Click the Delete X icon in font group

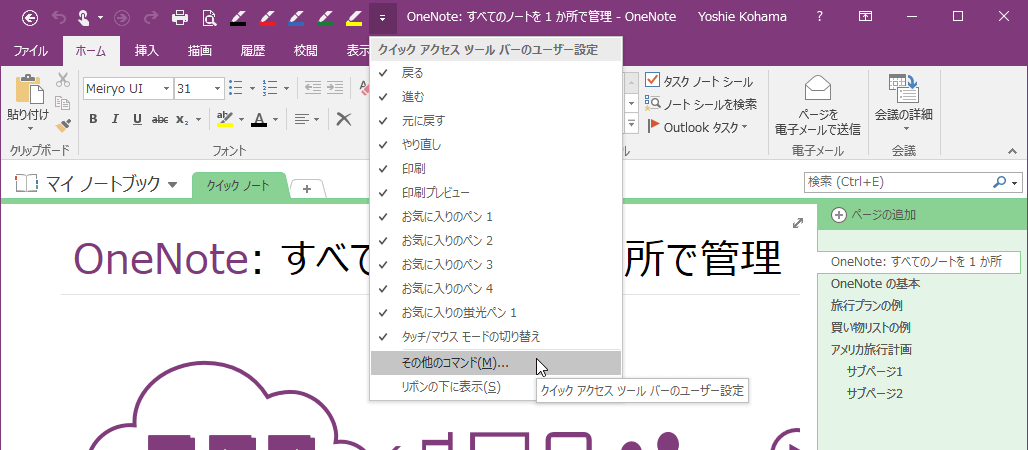[x=344, y=119]
